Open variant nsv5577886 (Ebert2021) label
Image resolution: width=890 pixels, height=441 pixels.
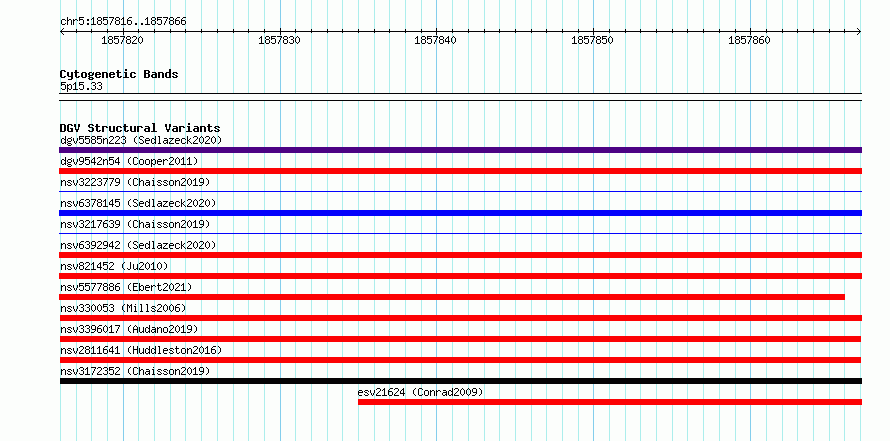point(126,287)
